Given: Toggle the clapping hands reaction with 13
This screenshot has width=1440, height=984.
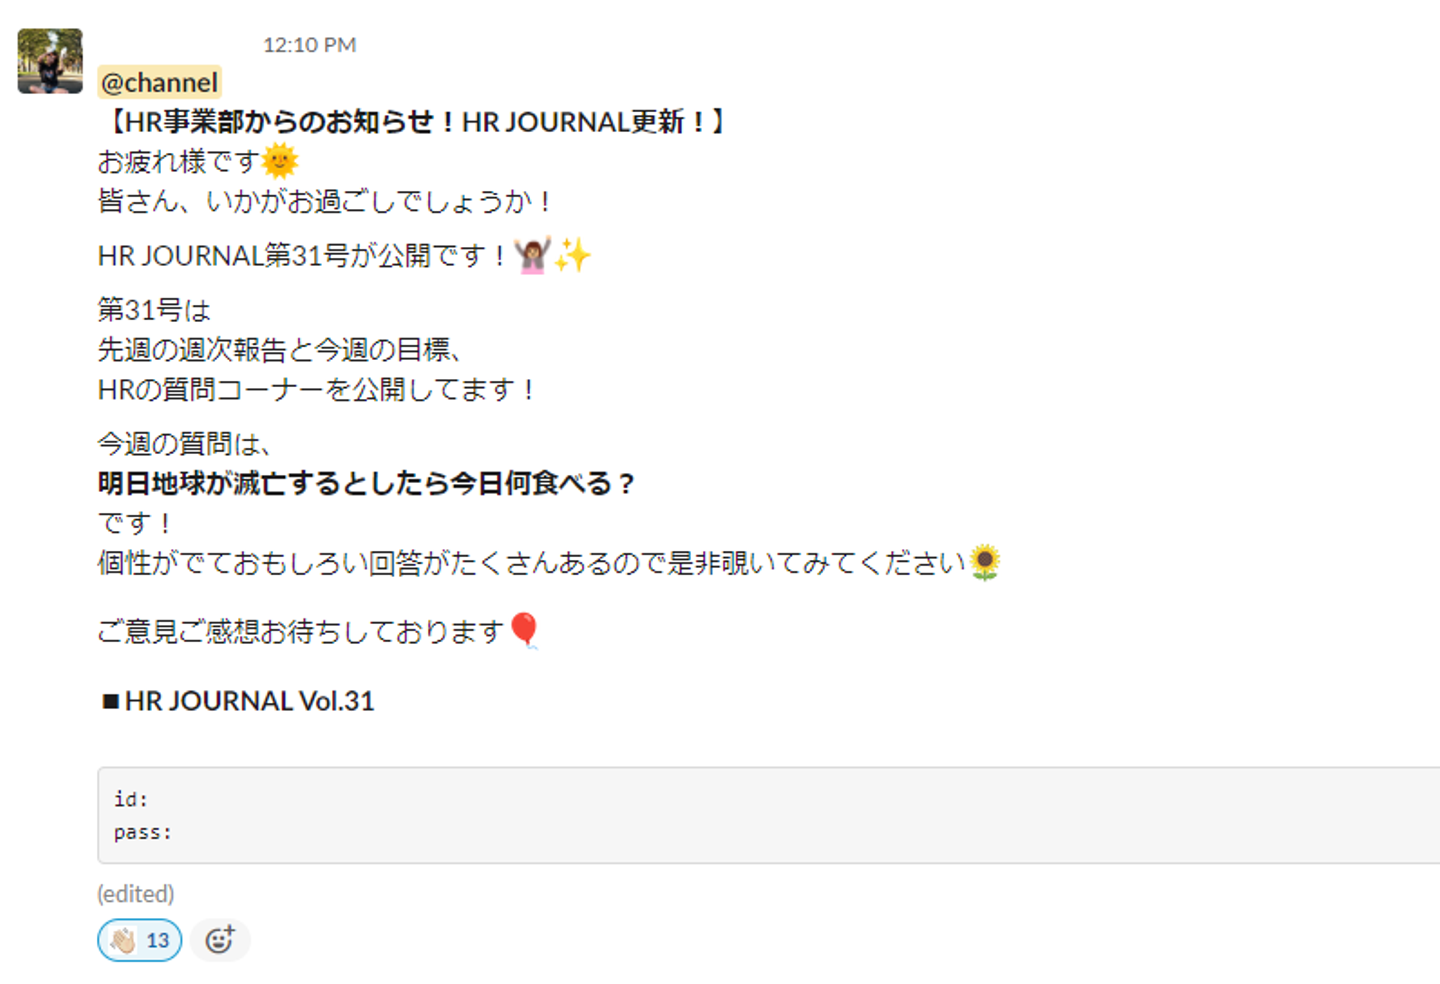Looking at the screenshot, I should tap(140, 940).
